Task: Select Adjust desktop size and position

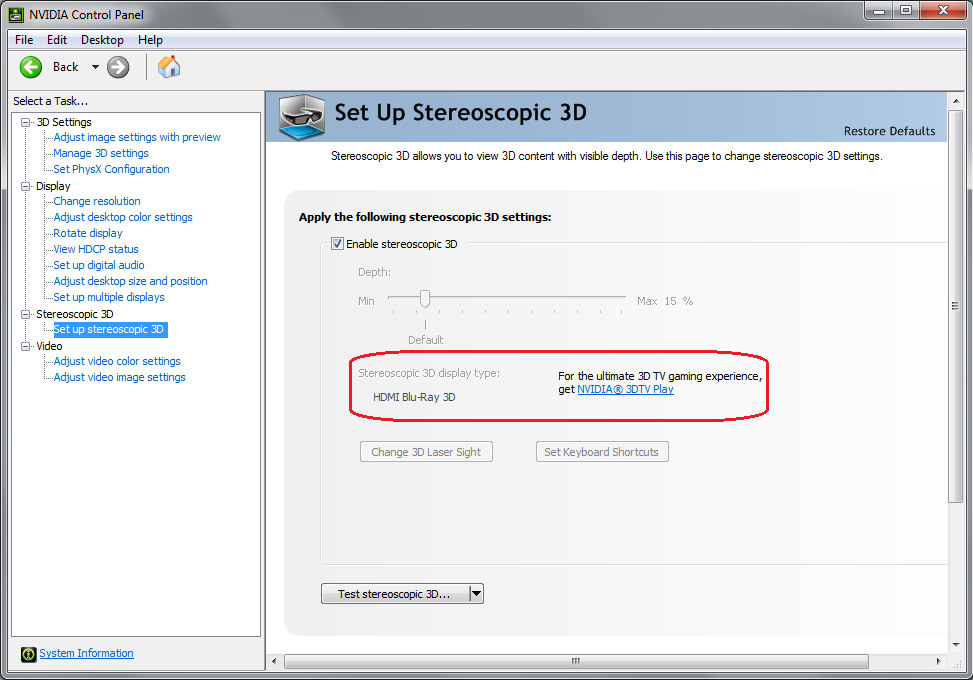Action: click(130, 281)
